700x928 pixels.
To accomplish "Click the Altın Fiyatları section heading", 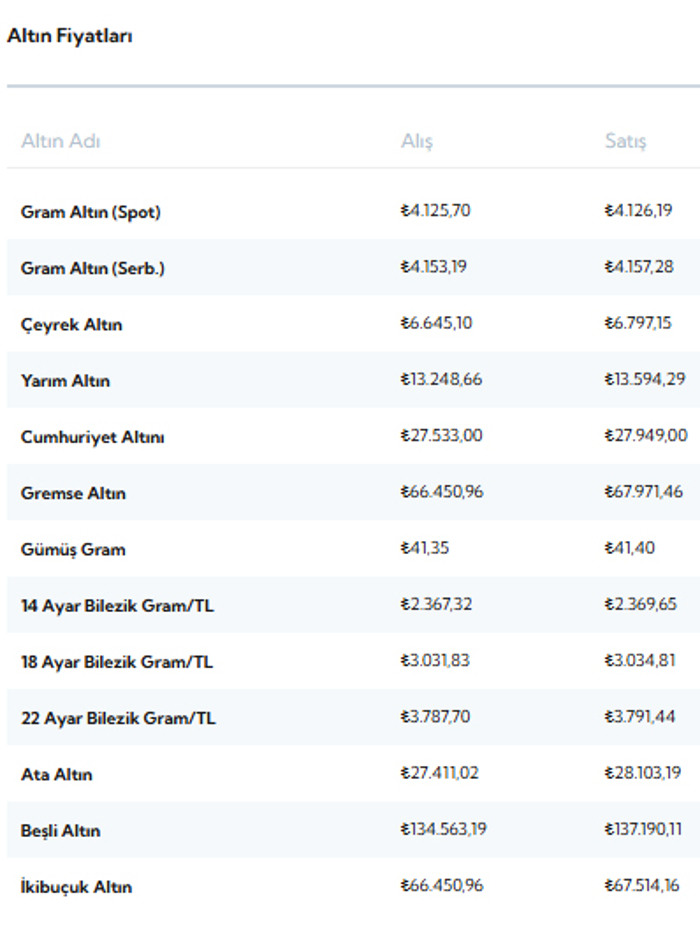I will coord(69,36).
